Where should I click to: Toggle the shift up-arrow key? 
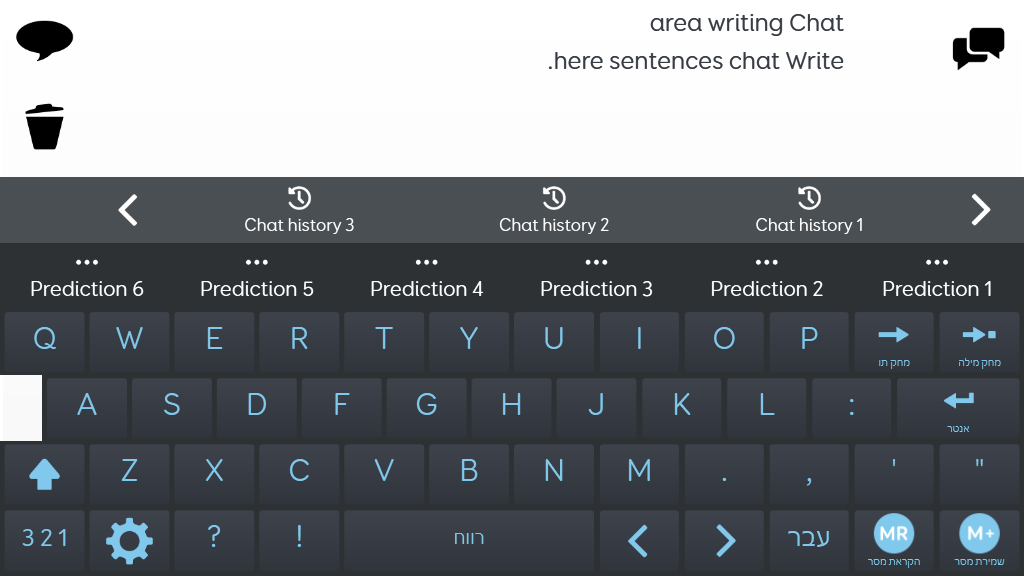(x=44, y=474)
